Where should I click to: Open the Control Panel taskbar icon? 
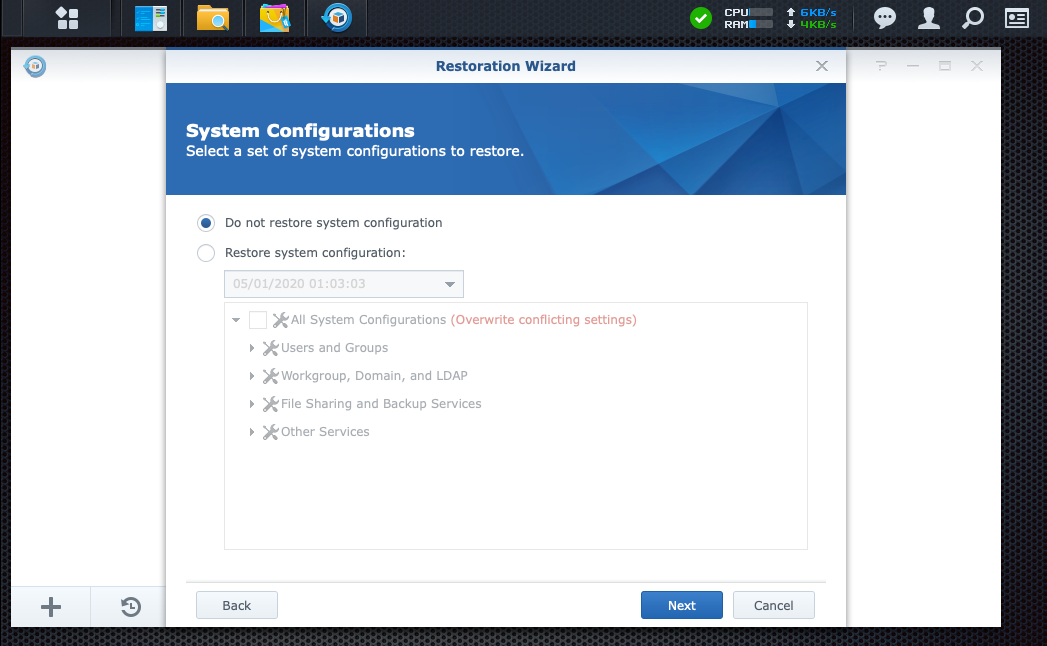[x=151, y=18]
